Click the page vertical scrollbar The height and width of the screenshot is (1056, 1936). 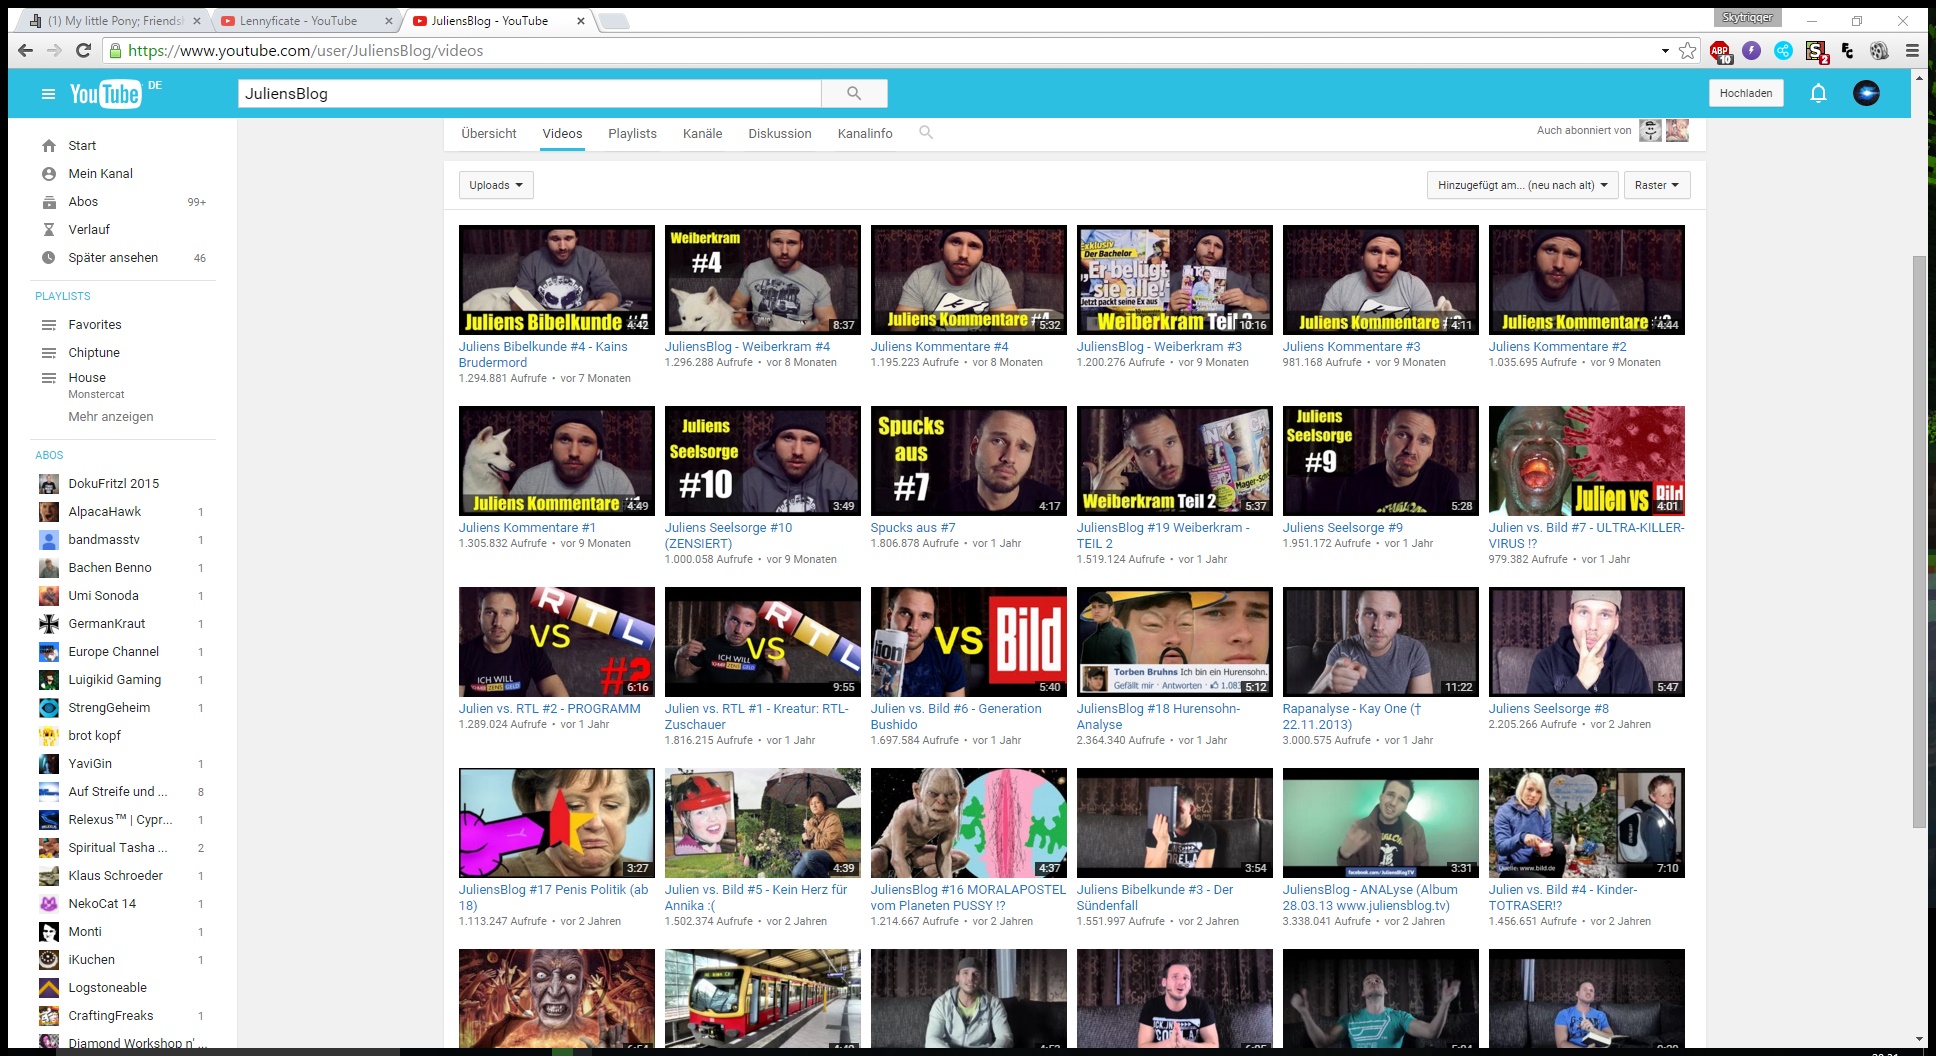tap(1918, 540)
